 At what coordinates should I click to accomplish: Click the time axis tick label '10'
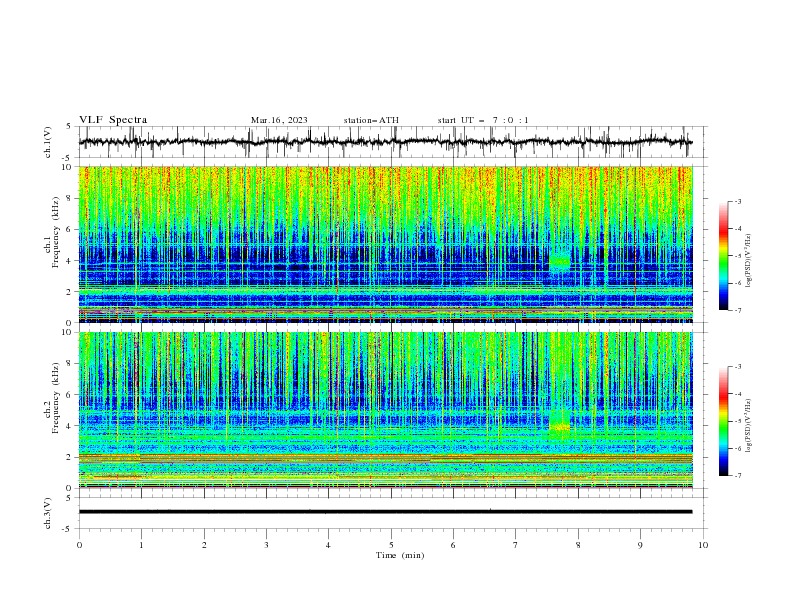pos(703,545)
